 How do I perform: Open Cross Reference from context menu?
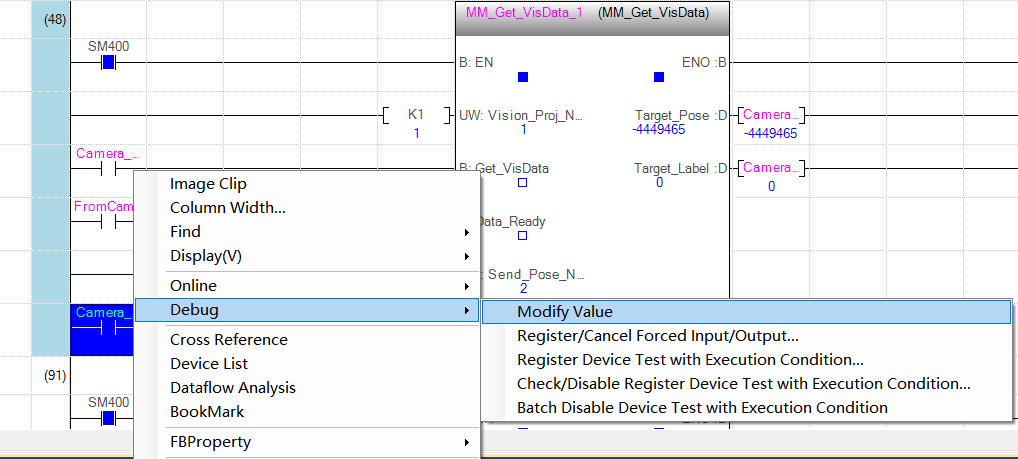click(229, 340)
